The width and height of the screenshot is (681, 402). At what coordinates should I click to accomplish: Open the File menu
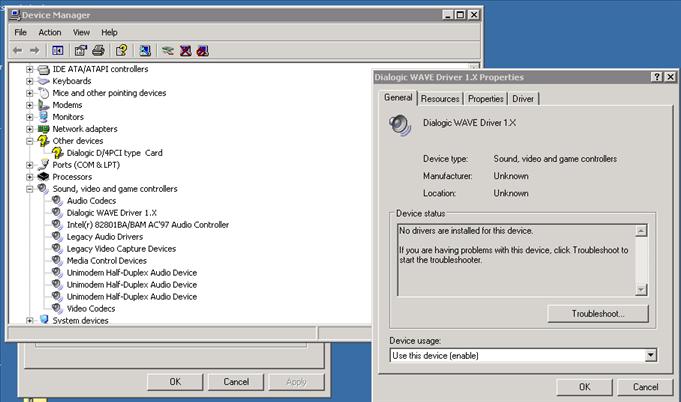(x=20, y=33)
